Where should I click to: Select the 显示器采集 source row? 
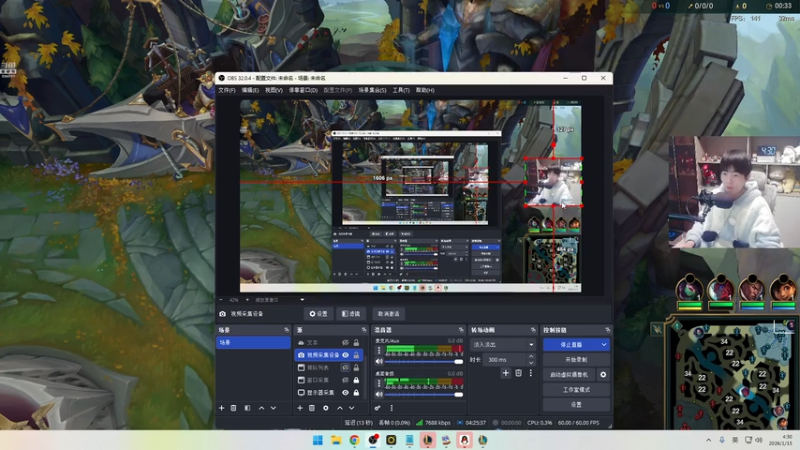click(x=329, y=392)
